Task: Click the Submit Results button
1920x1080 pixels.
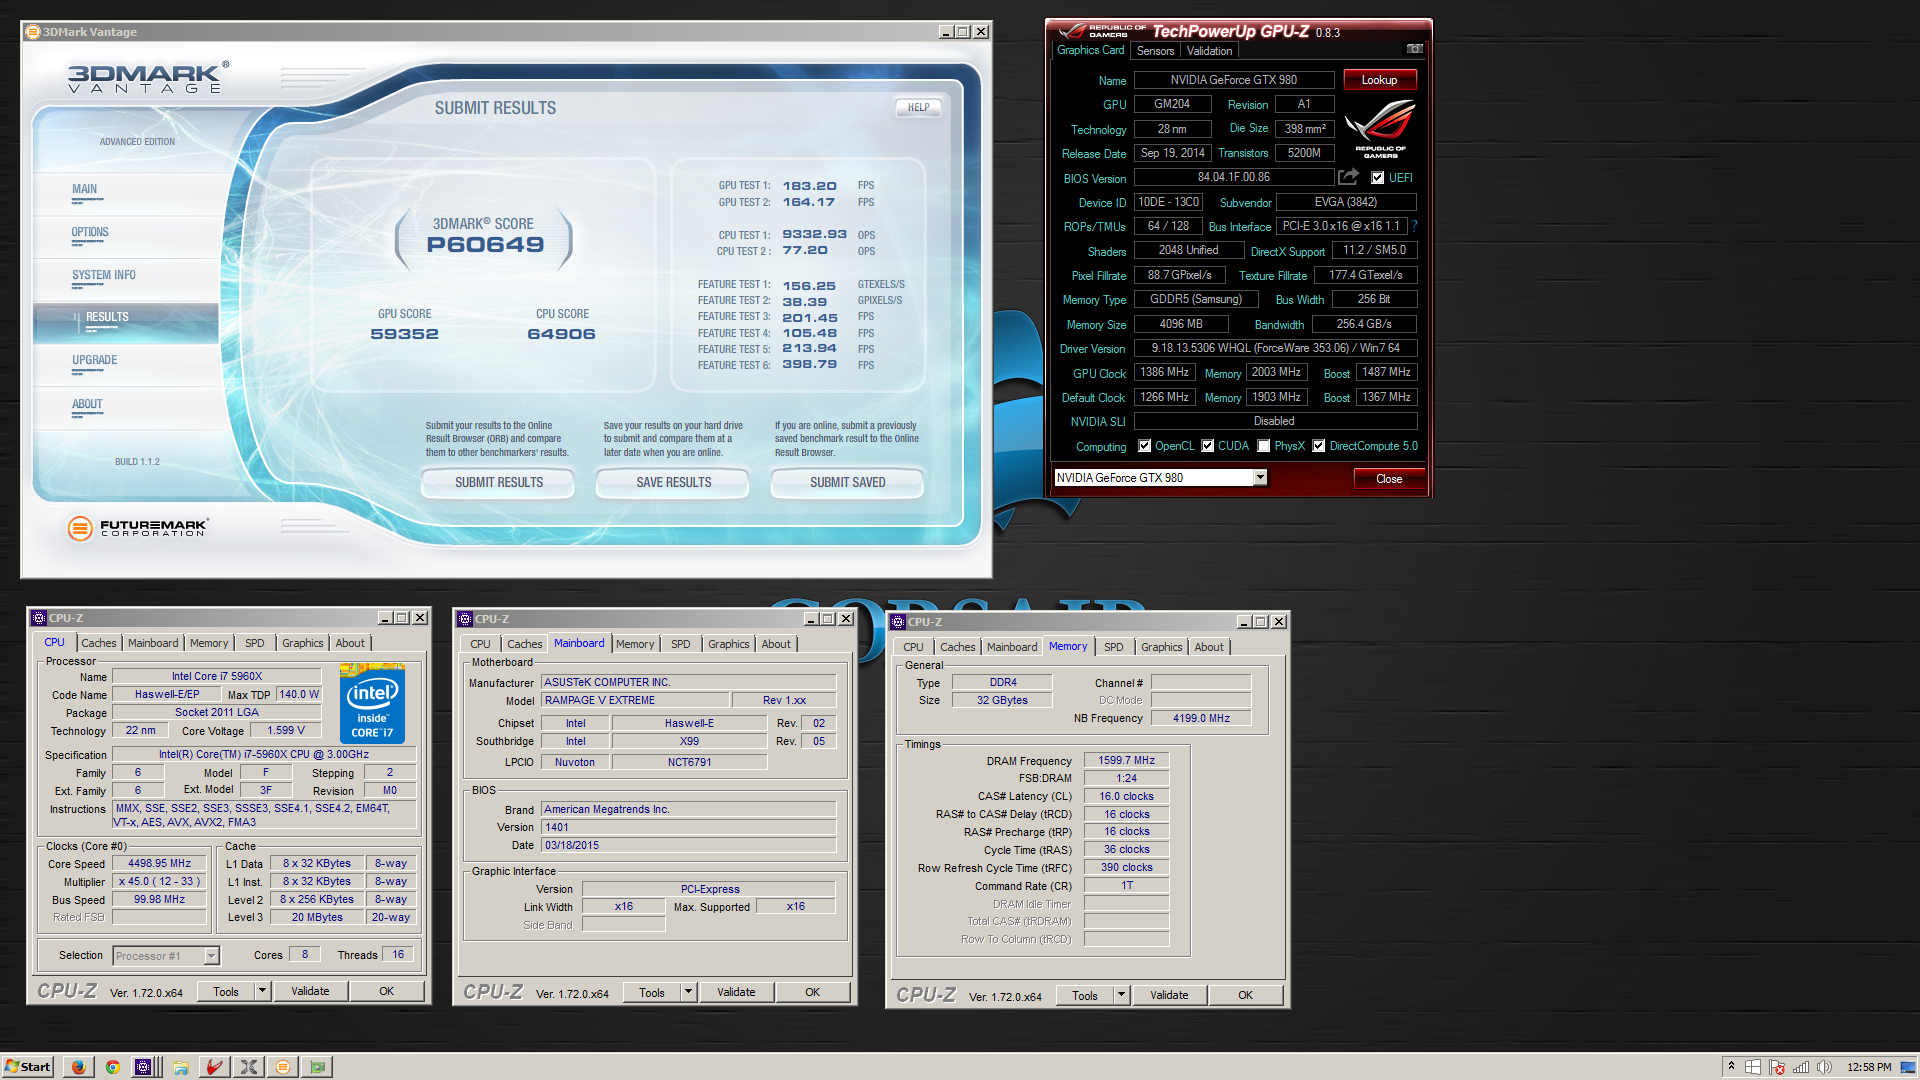Action: 499,483
